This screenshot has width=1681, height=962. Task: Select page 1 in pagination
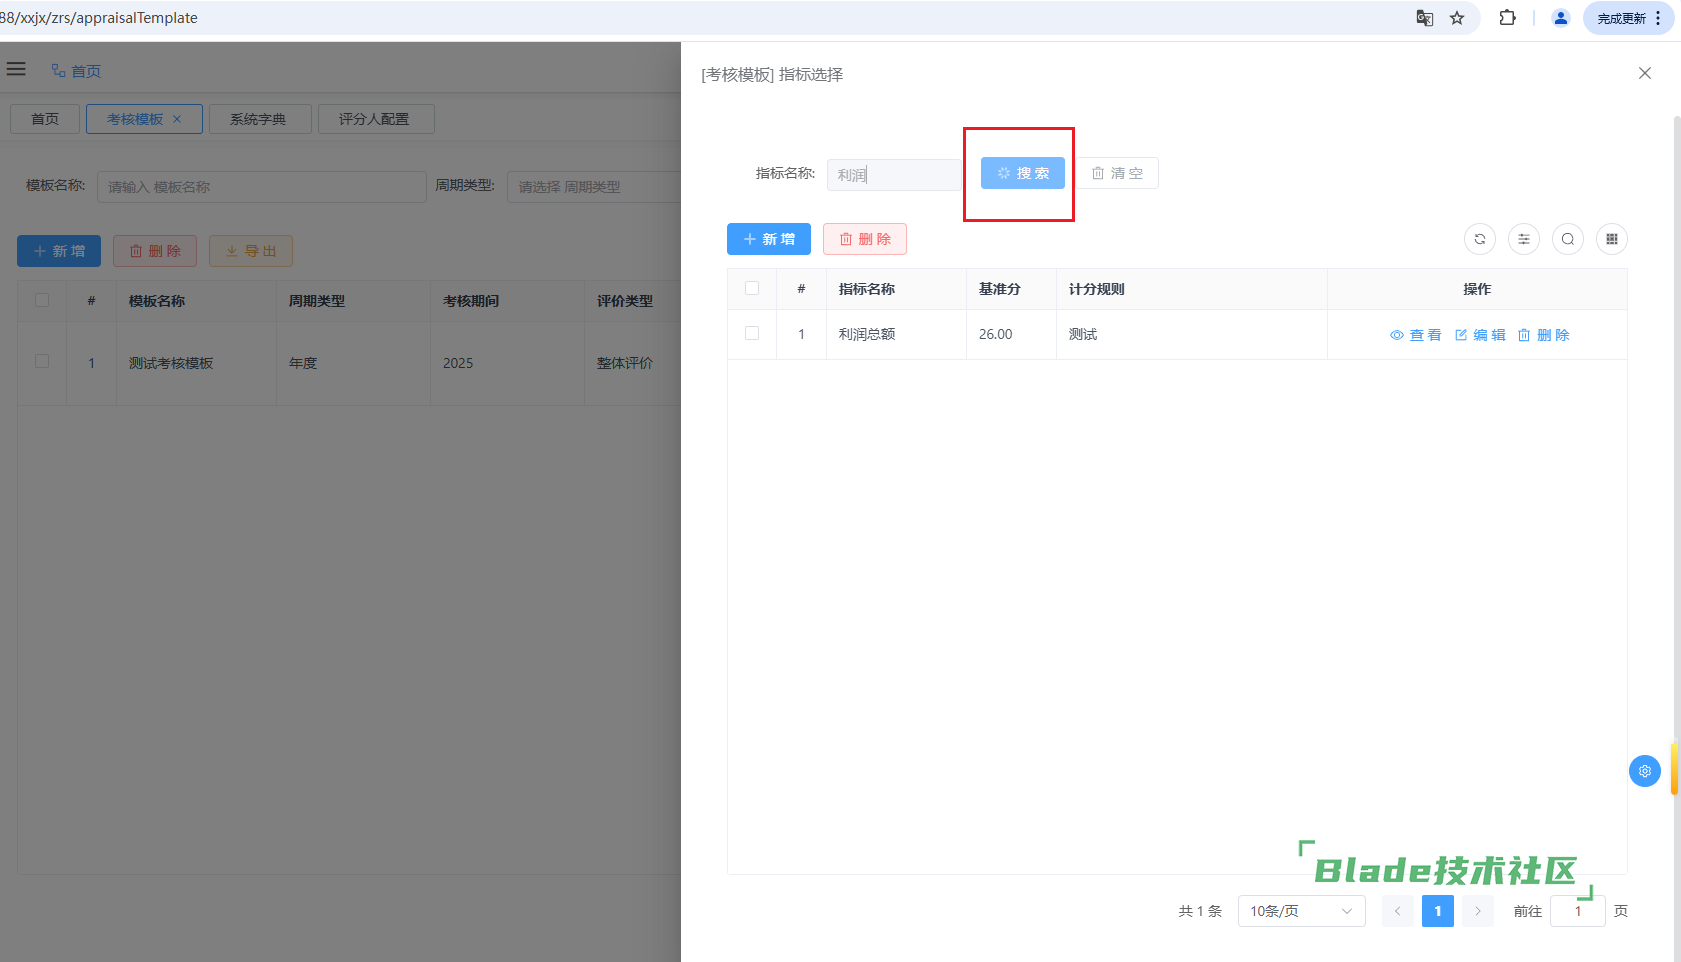[x=1438, y=911]
